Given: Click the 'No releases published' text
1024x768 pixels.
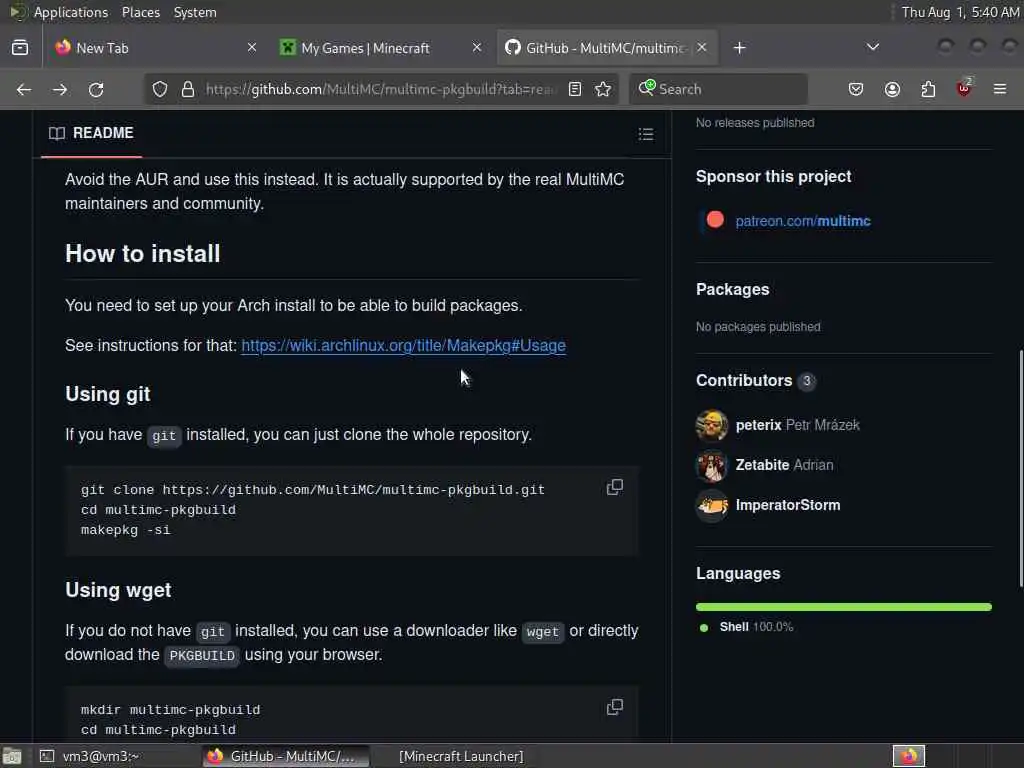Looking at the screenshot, I should pyautogui.click(x=755, y=123).
